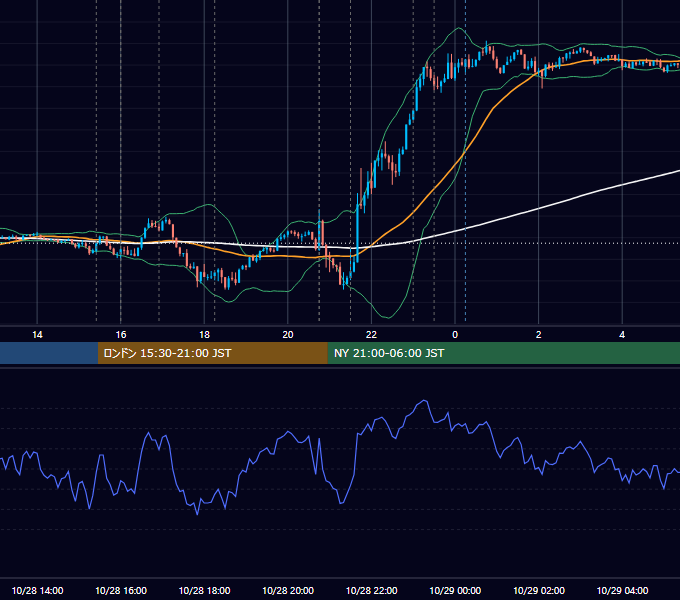The height and width of the screenshot is (600, 680).
Task: Click the 10/28 22:00 date label
Action: click(371, 590)
